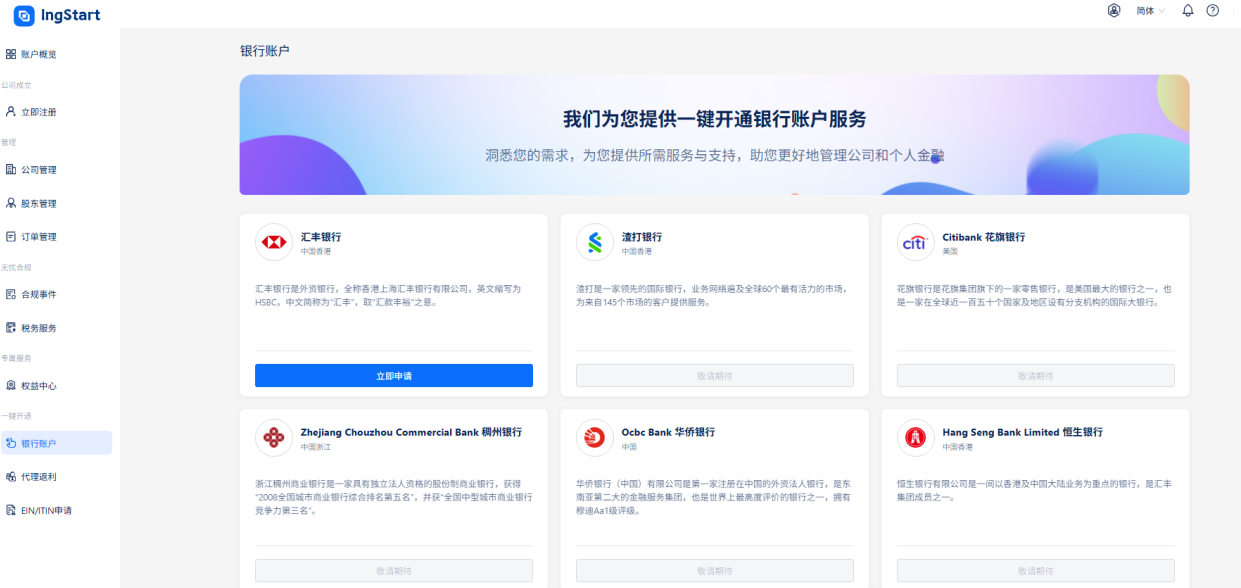
Task: Click 立即申请 button for 汇丰银行
Action: pyautogui.click(x=394, y=376)
